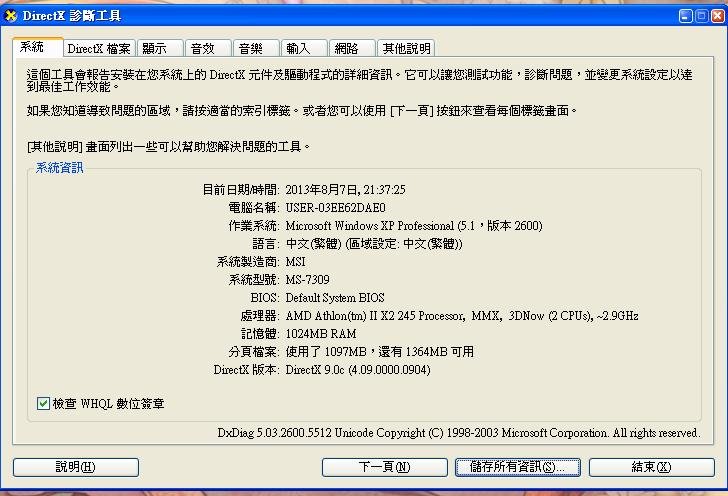The width and height of the screenshot is (728, 496).
Task: Click the 說明(H) button
Action: point(76,467)
